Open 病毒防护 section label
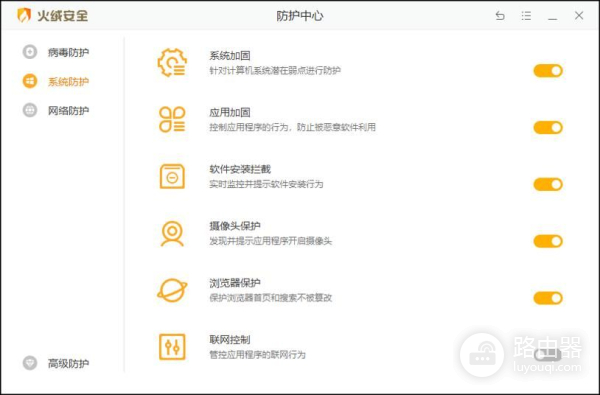The height and width of the screenshot is (395, 600). click(68, 52)
